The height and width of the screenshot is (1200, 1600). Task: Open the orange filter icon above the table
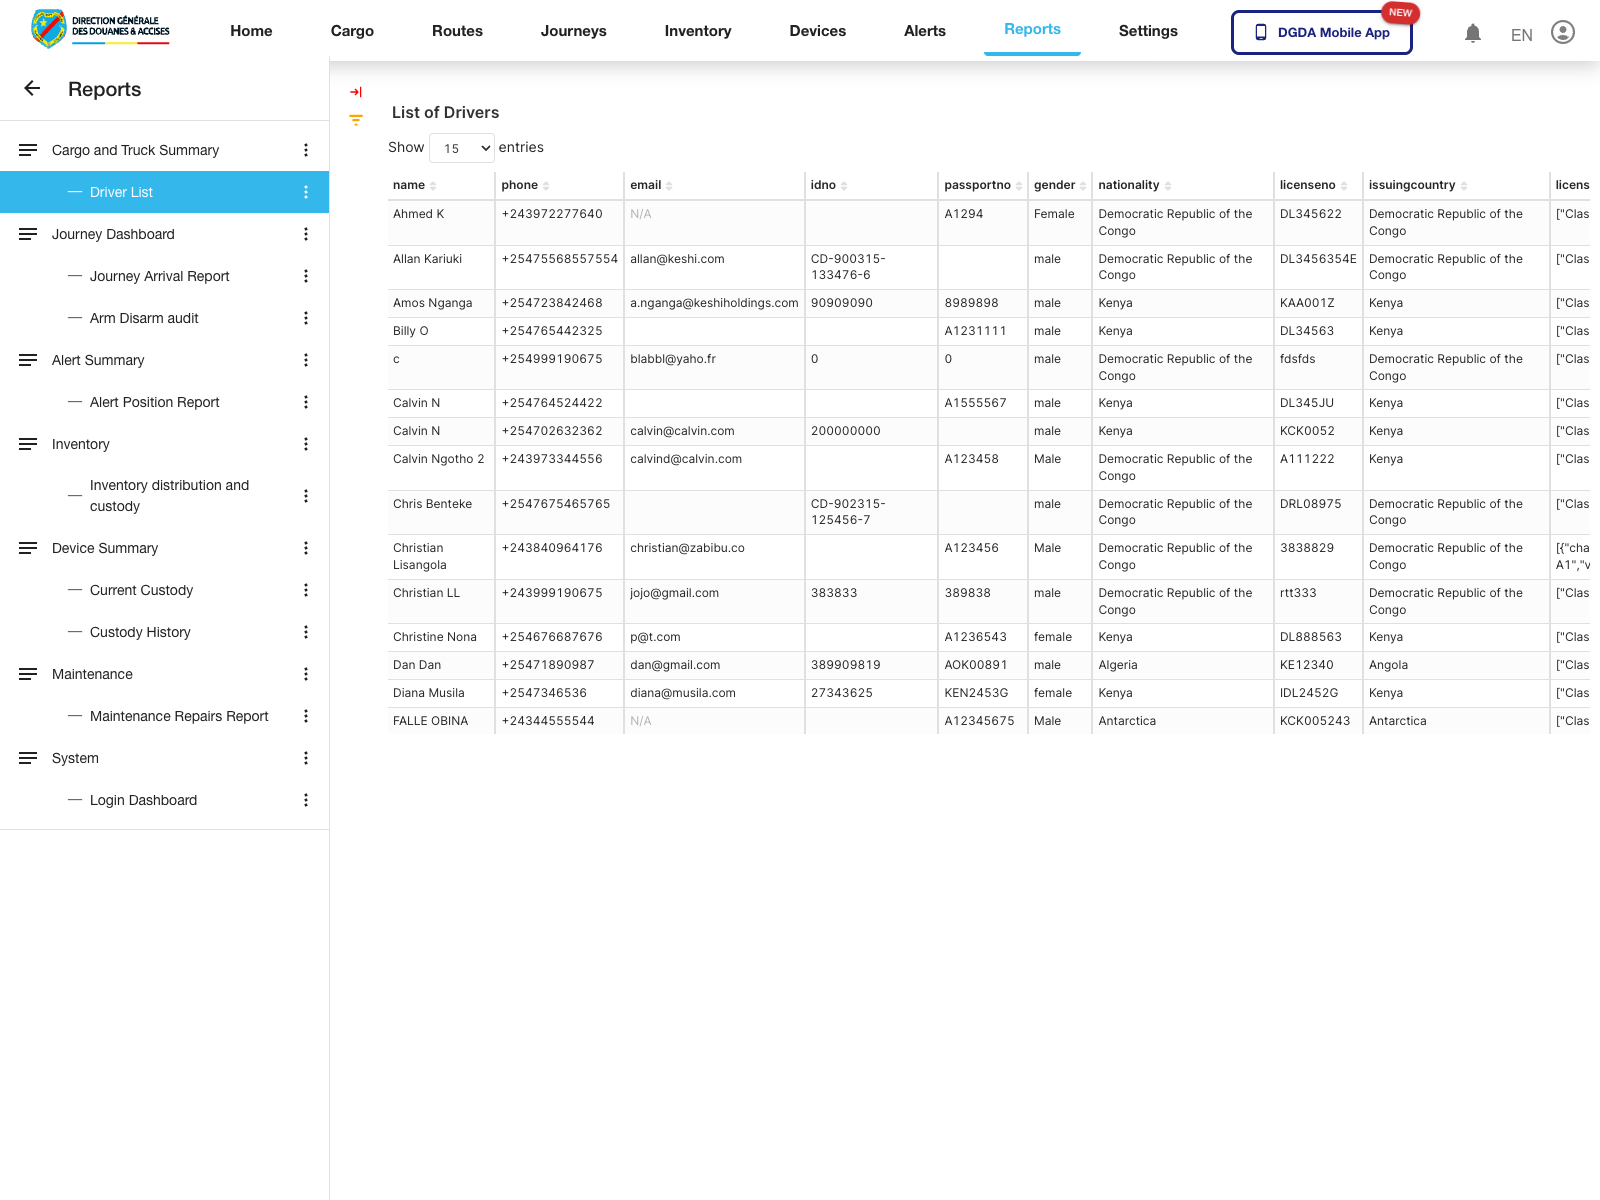click(x=355, y=120)
